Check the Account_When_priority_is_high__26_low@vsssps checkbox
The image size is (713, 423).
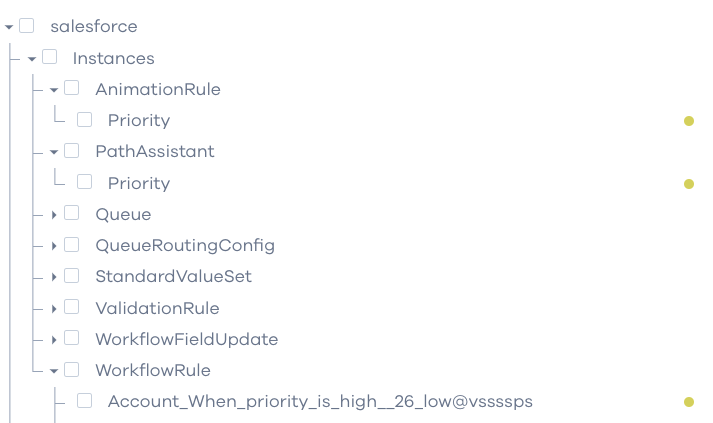click(84, 401)
